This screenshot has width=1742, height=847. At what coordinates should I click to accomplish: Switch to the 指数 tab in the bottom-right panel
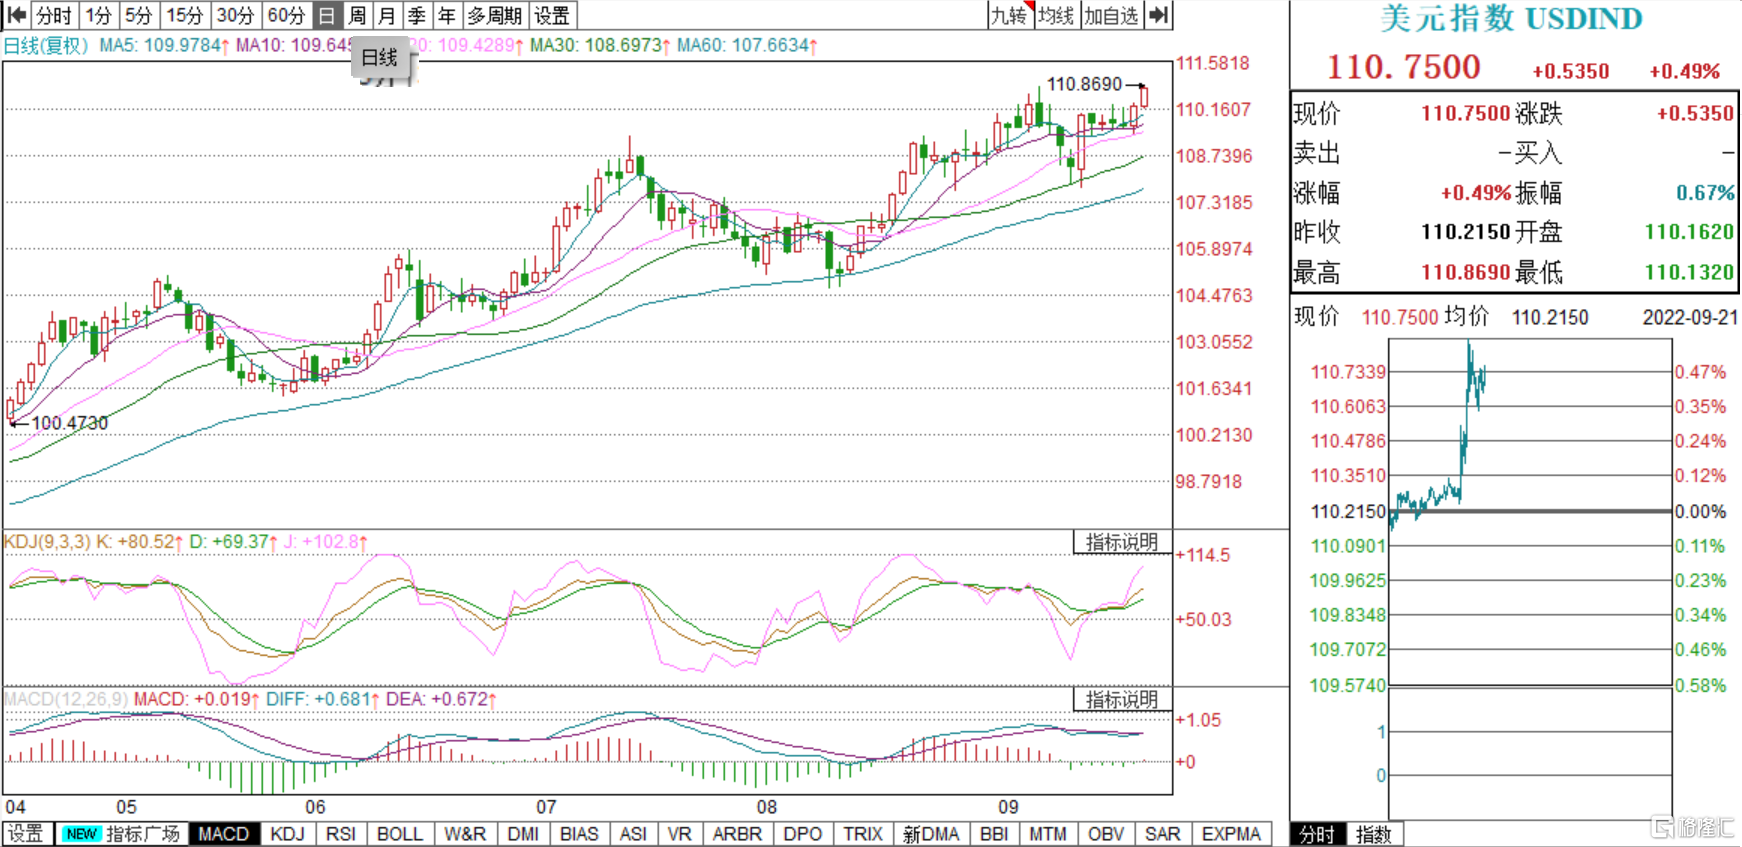coord(1374,834)
